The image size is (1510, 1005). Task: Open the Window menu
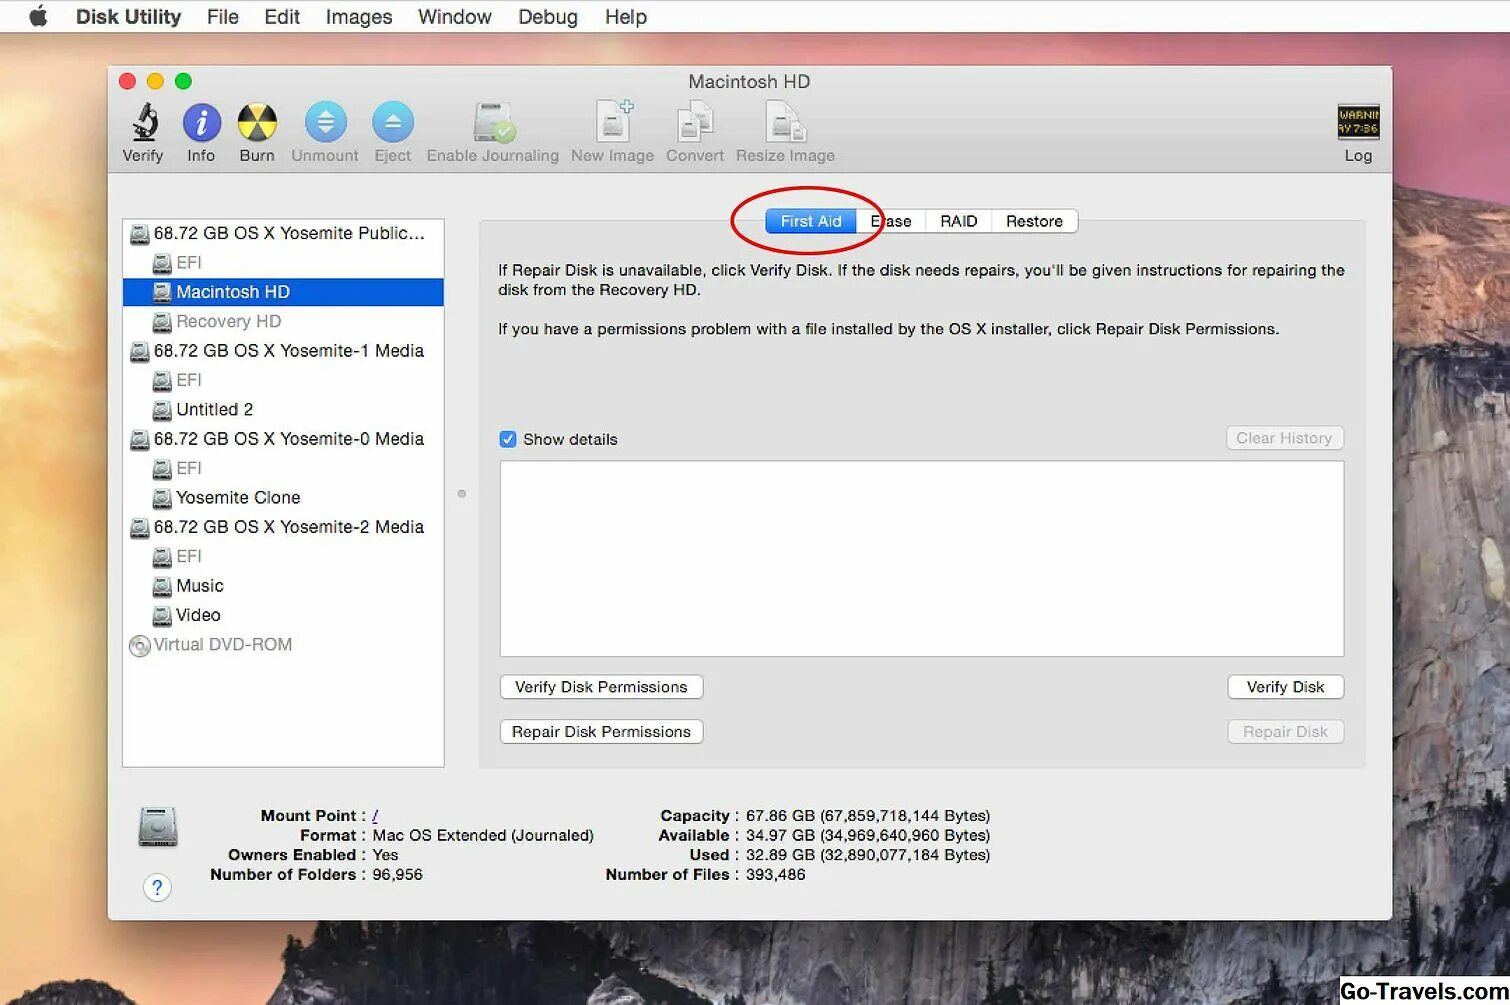455,17
